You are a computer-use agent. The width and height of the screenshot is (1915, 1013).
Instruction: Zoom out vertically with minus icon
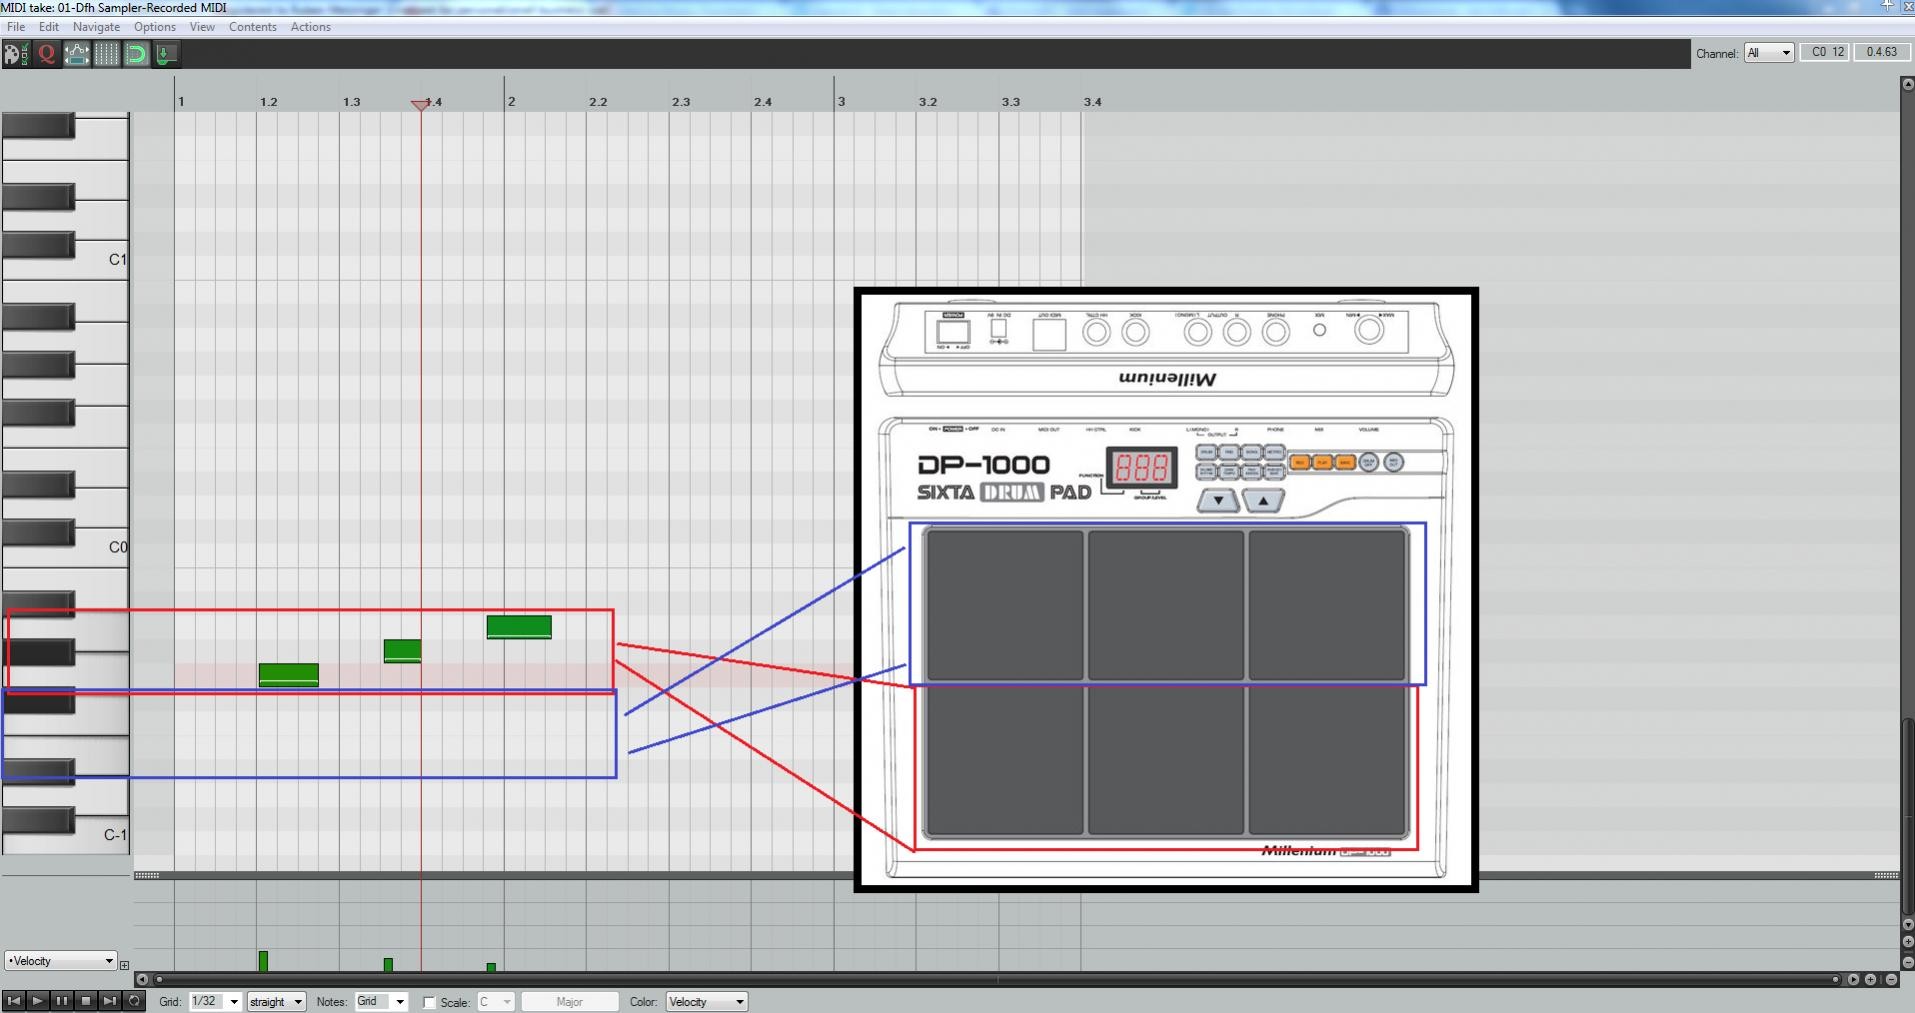click(x=1907, y=961)
